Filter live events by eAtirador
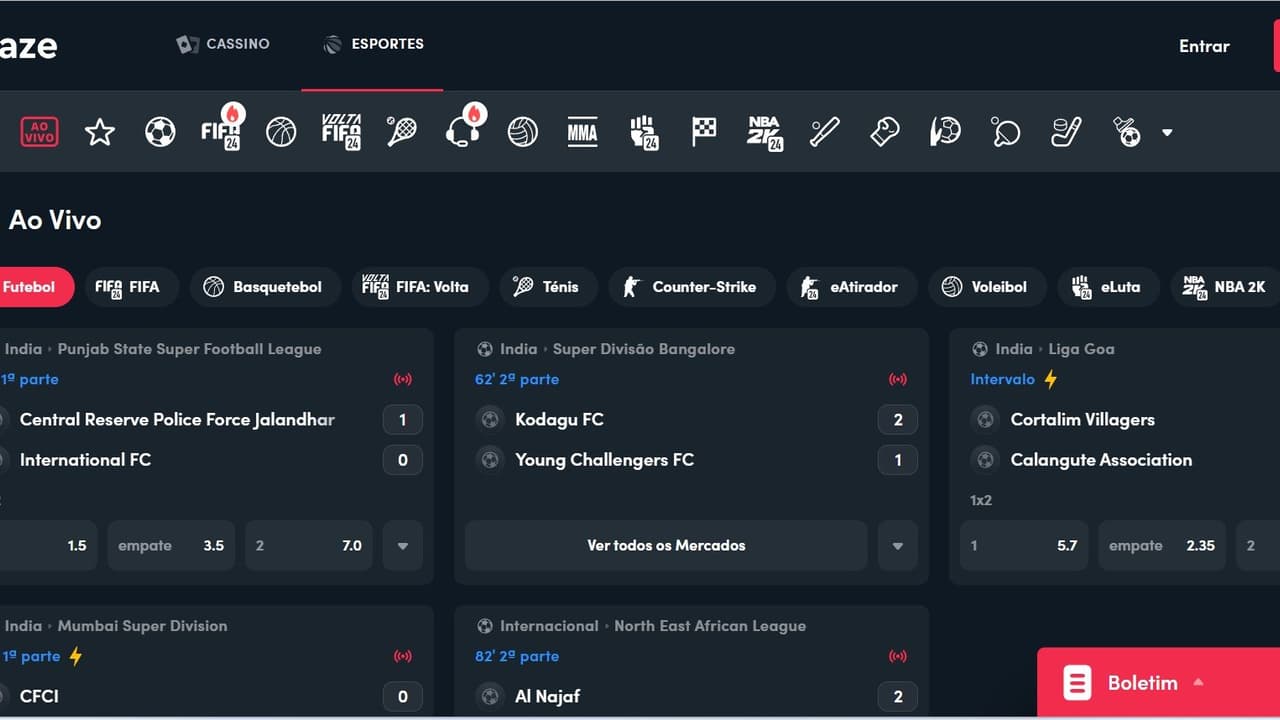 [x=851, y=287]
